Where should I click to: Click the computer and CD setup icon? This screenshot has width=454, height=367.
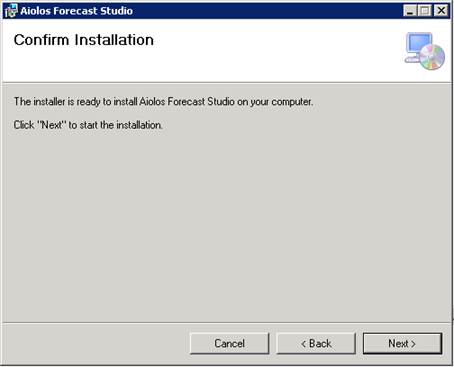coord(425,51)
